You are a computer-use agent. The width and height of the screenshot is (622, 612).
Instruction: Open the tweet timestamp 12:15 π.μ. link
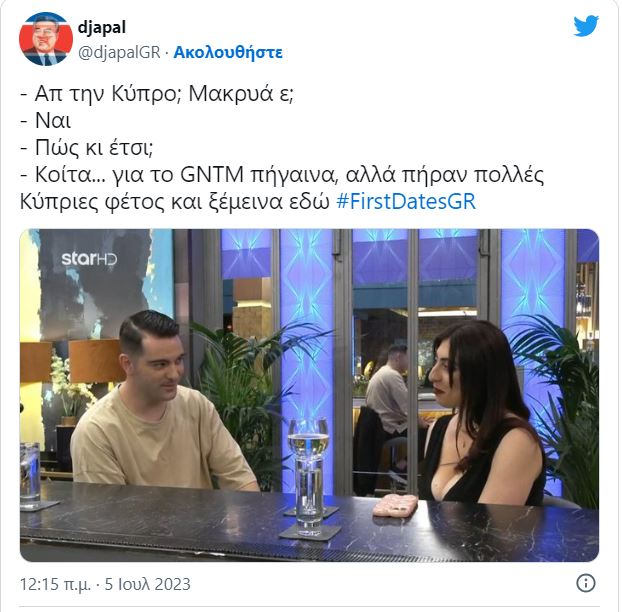click(x=55, y=584)
